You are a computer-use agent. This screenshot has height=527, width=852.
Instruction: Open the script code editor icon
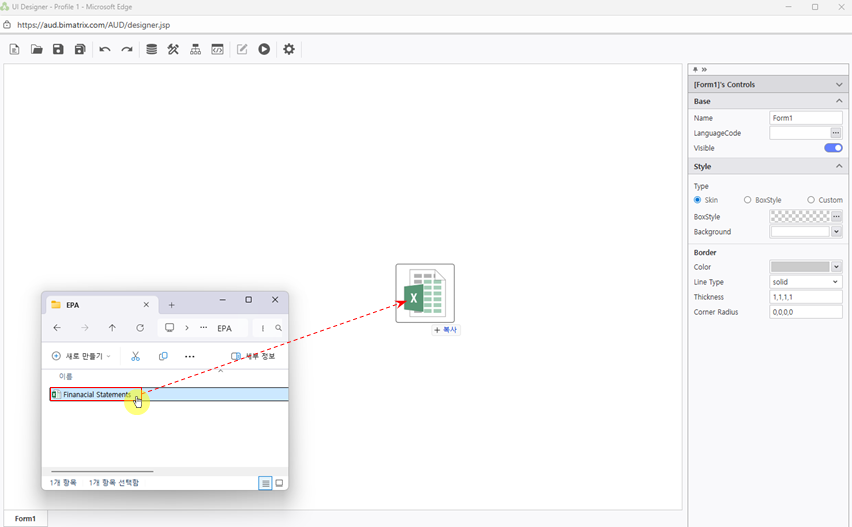[x=217, y=49]
